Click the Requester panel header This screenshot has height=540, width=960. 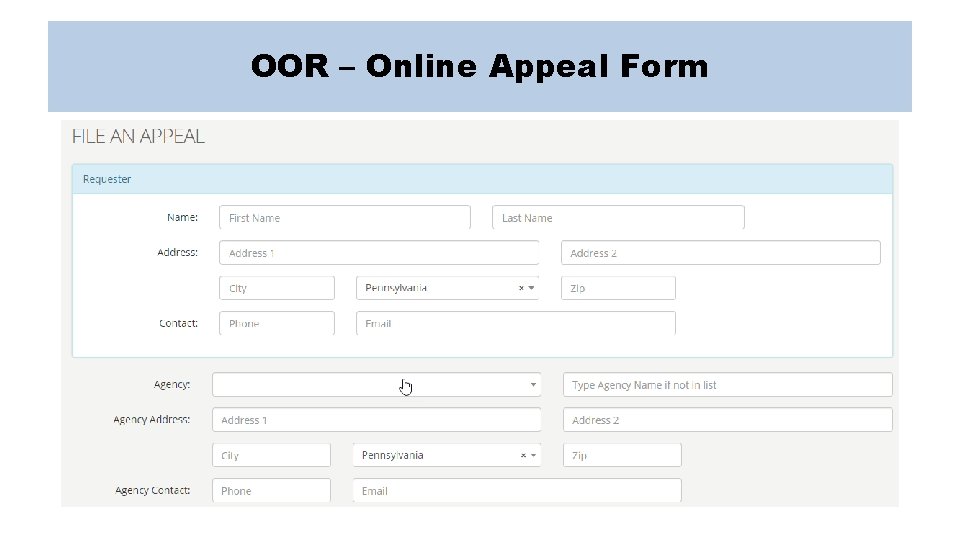482,179
